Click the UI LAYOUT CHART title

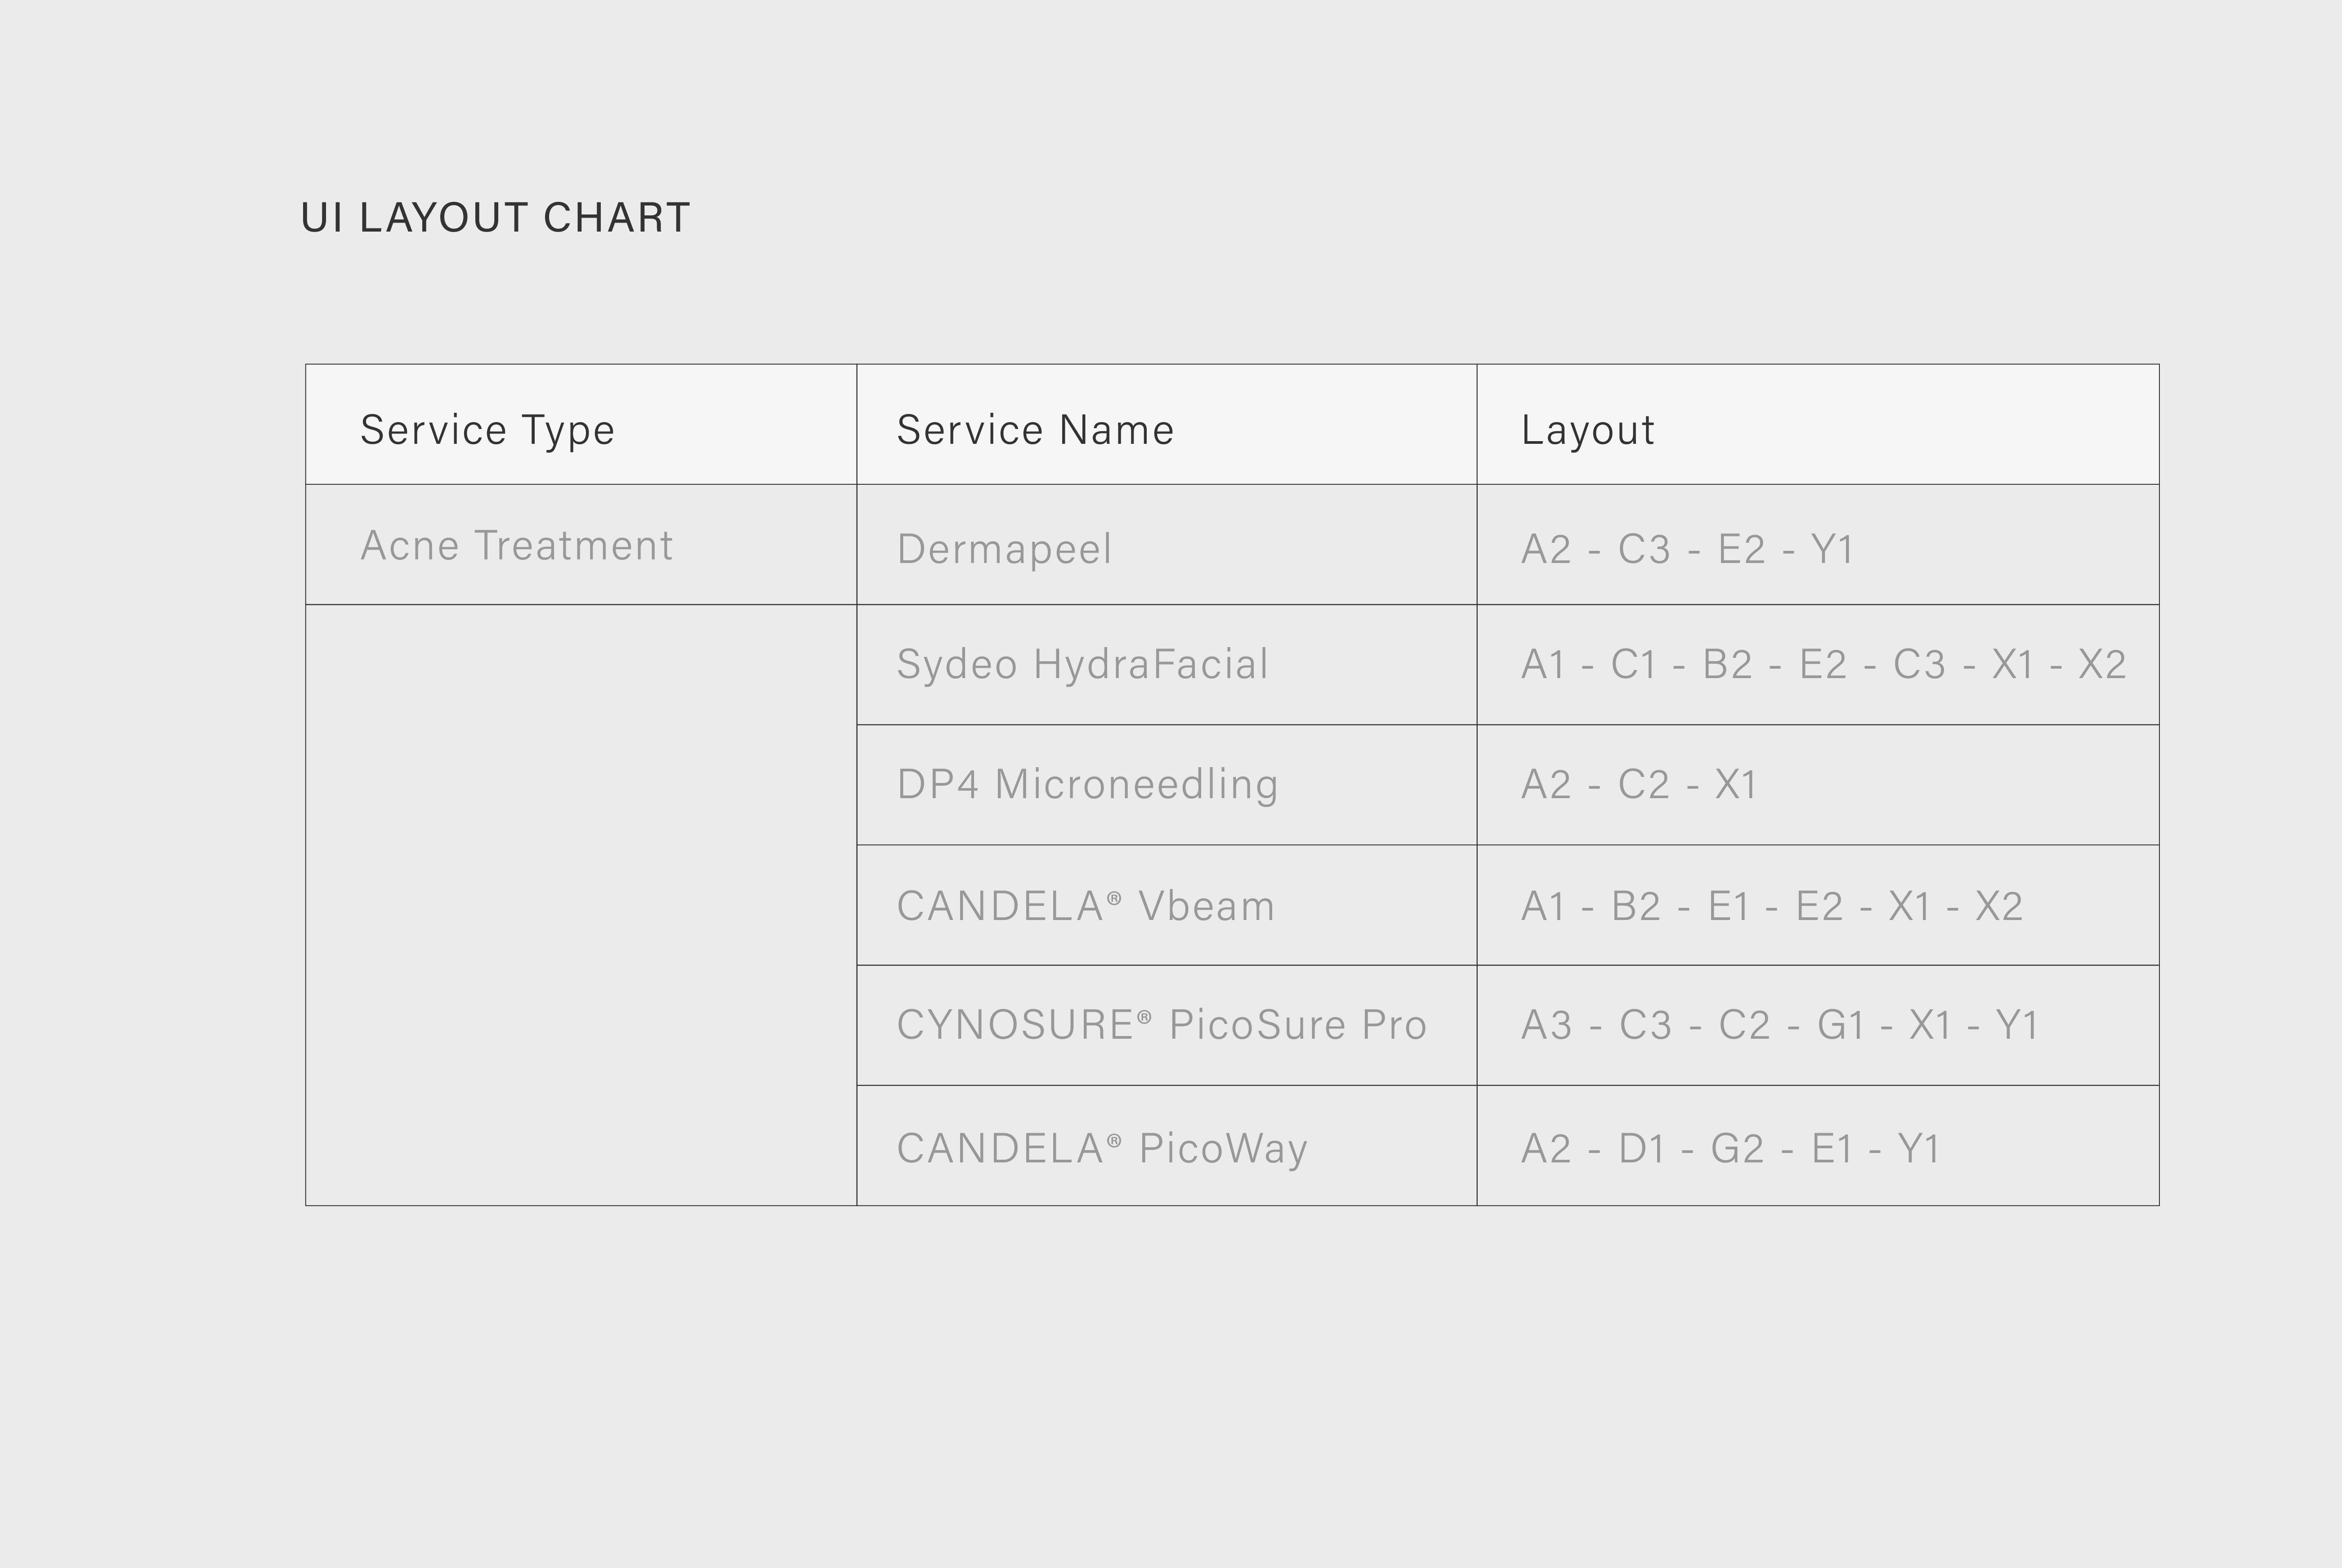pyautogui.click(x=495, y=218)
